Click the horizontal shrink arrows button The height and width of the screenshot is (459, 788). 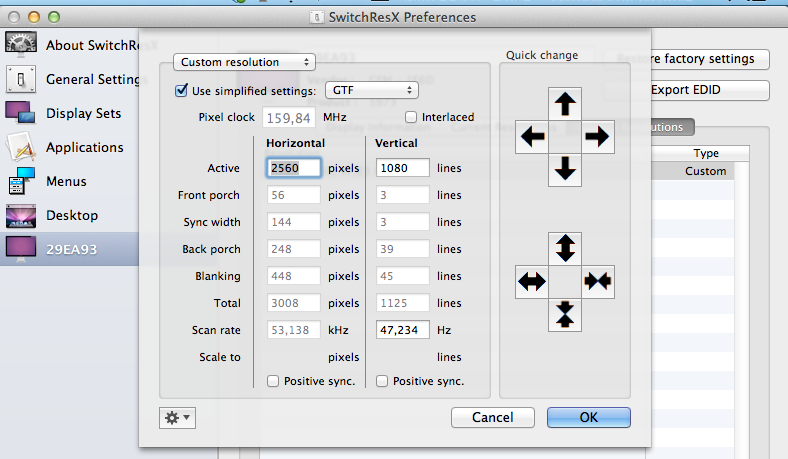[598, 282]
